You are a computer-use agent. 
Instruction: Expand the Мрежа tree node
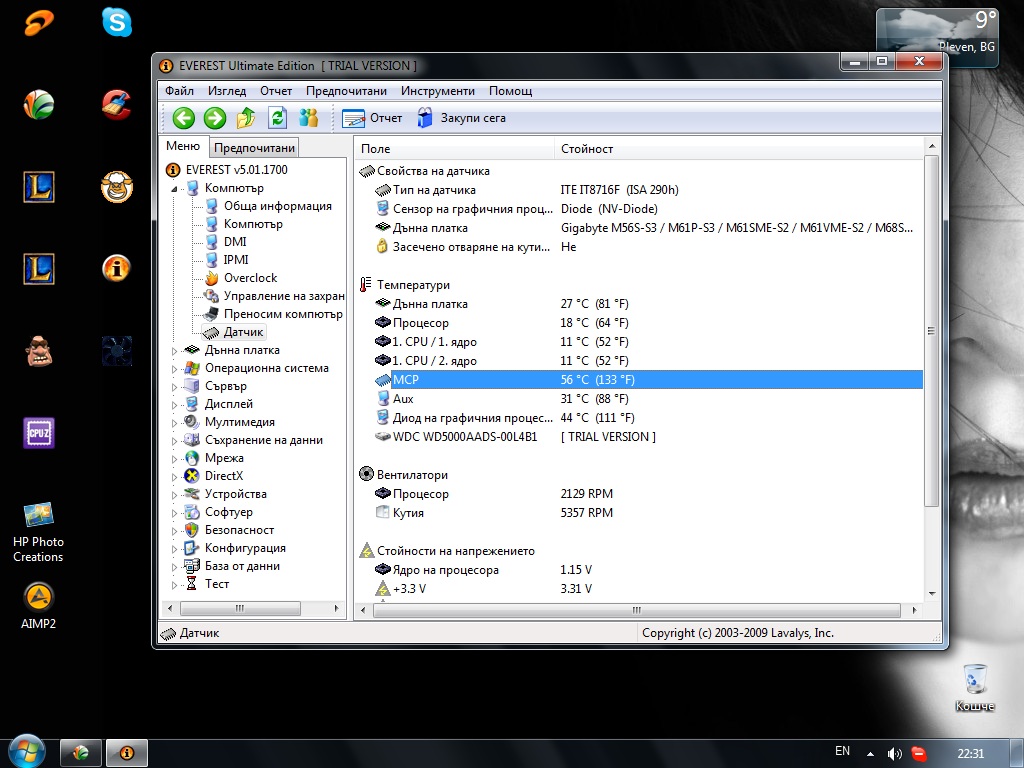[174, 459]
